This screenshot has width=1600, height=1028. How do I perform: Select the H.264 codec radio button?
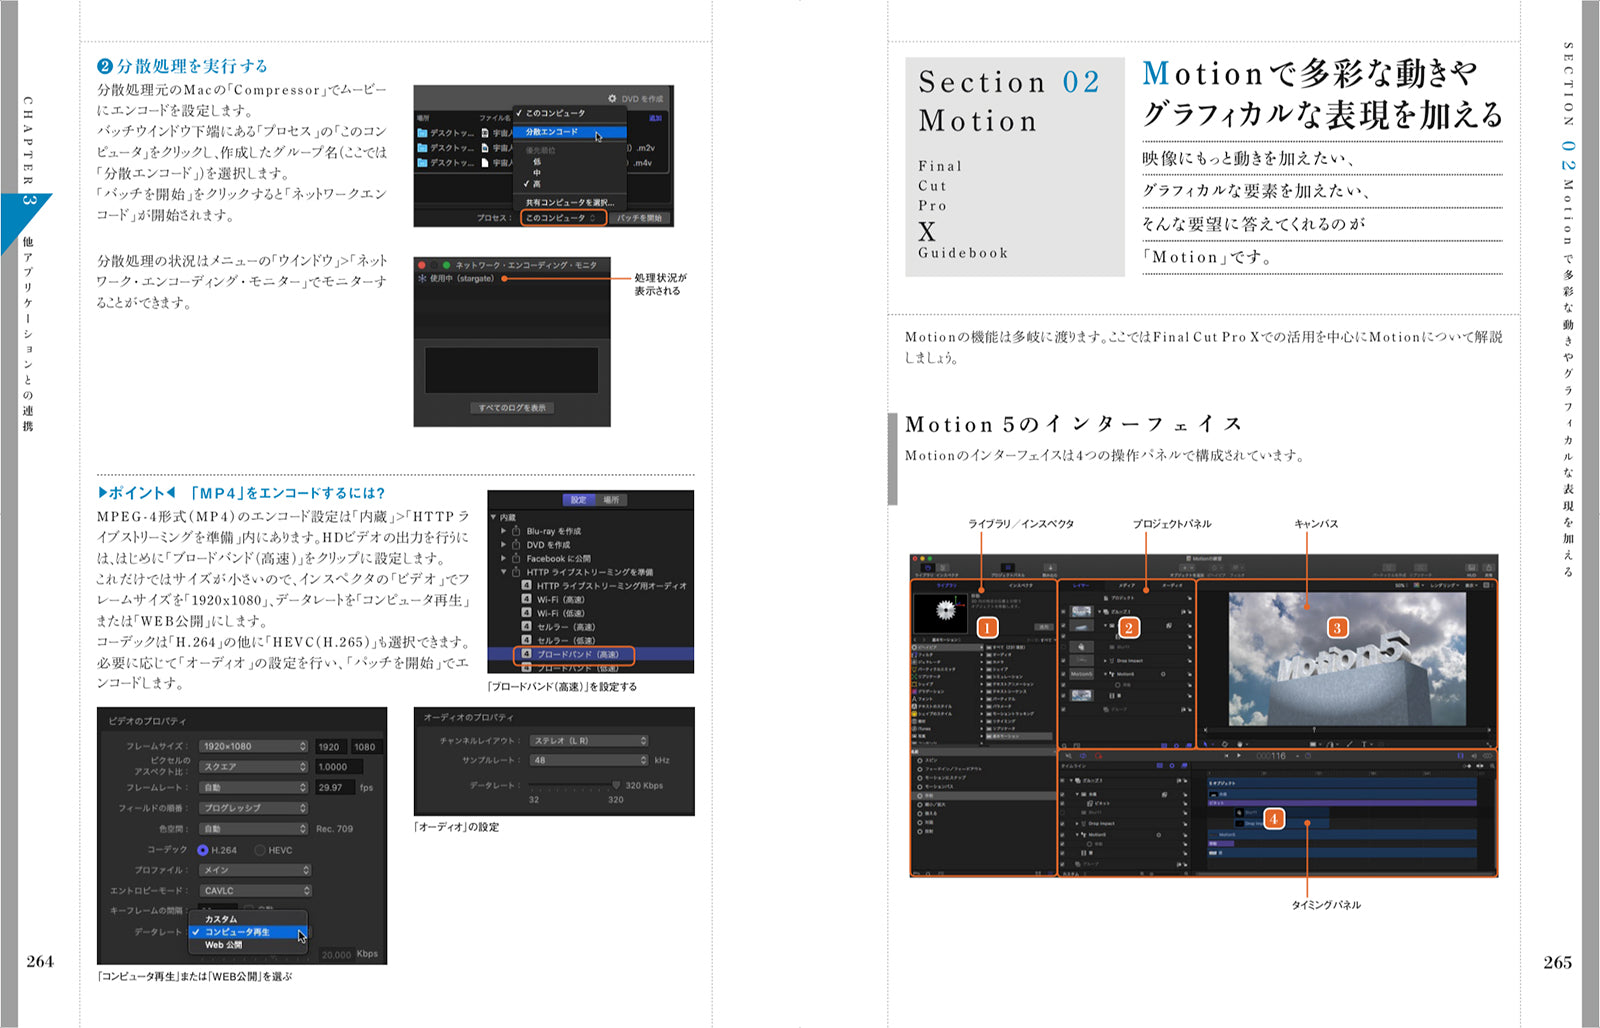[202, 851]
